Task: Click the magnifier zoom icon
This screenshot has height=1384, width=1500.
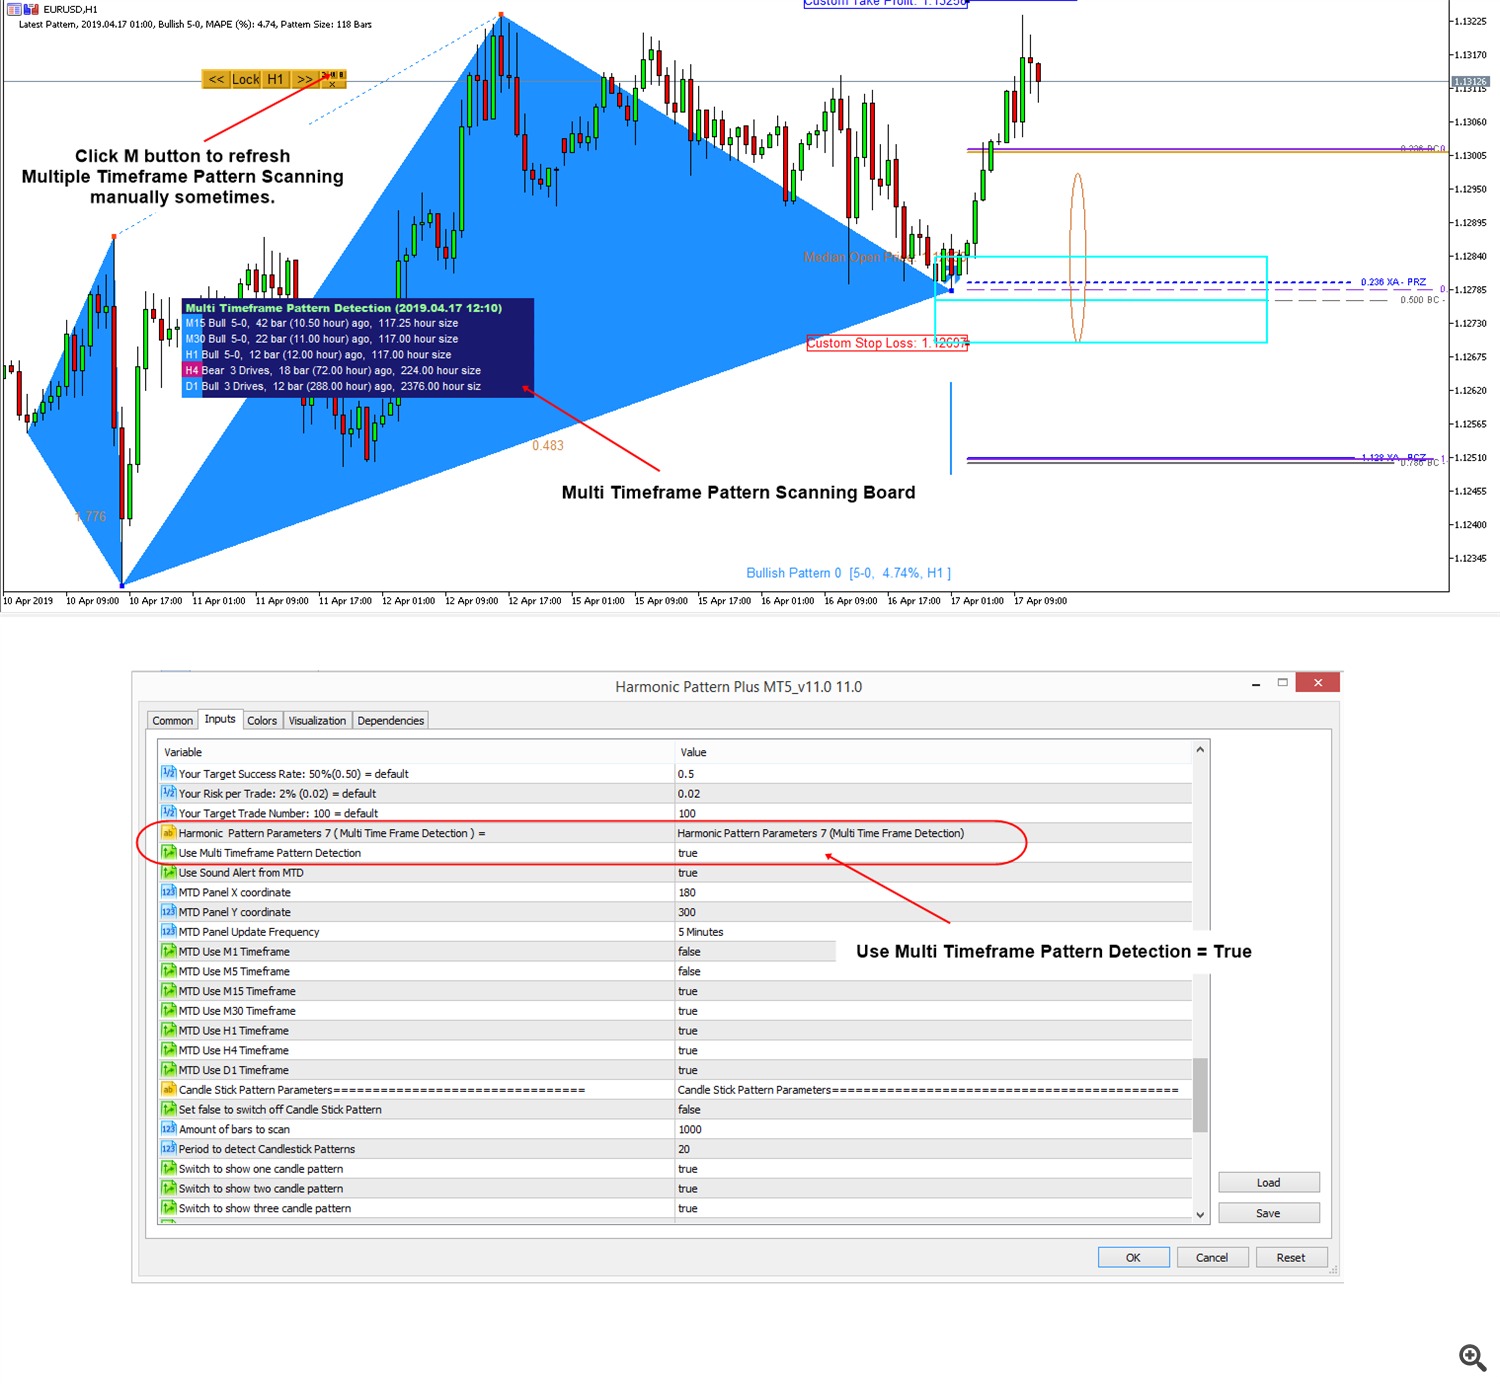Action: pyautogui.click(x=1472, y=1357)
